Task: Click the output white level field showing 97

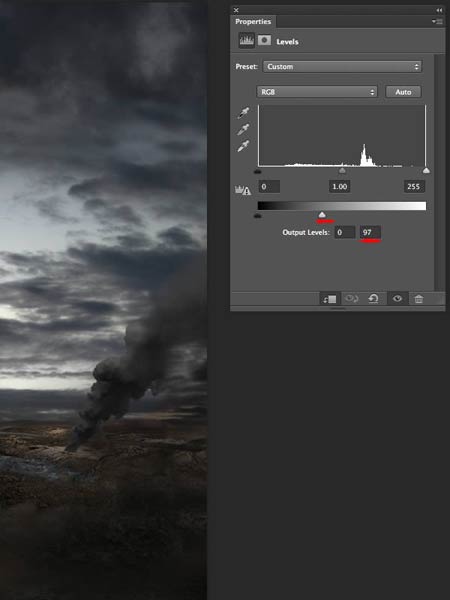Action: (x=370, y=232)
